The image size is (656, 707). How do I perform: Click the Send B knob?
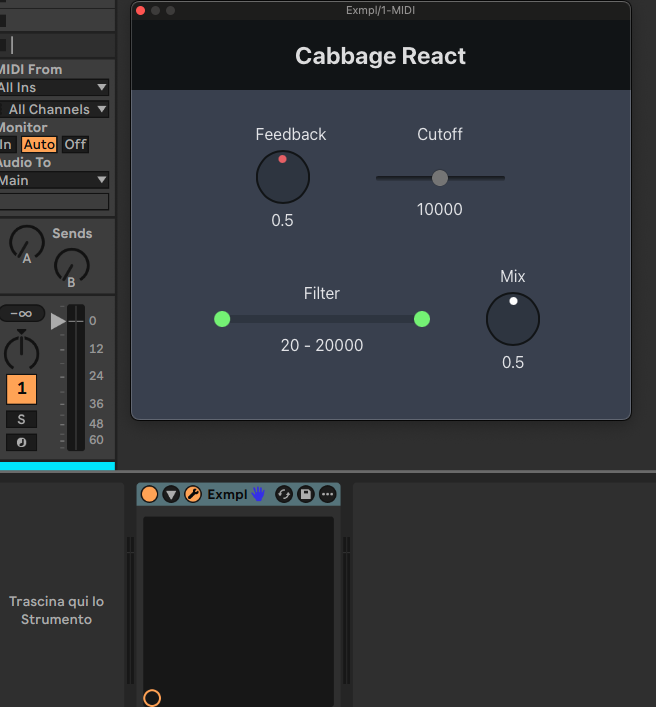(71, 265)
